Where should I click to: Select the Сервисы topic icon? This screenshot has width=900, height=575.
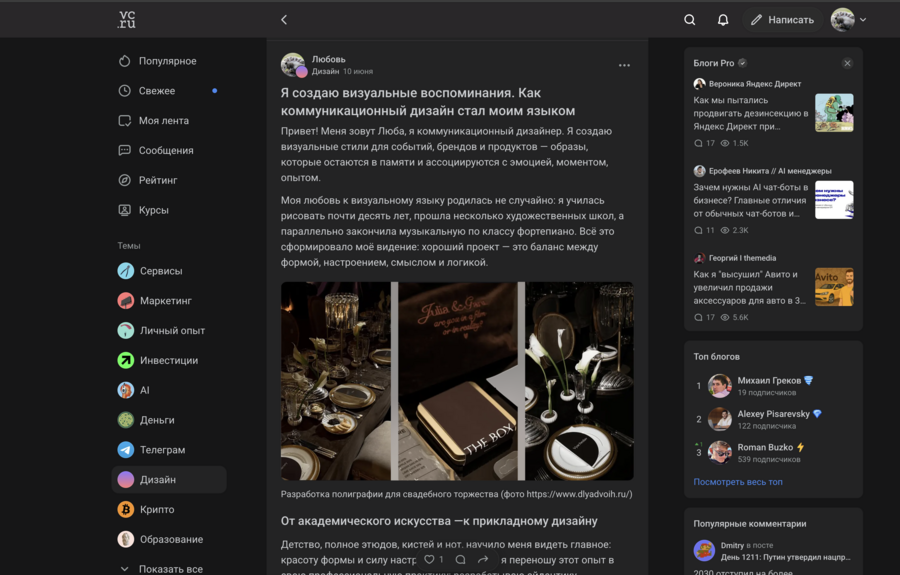point(126,271)
